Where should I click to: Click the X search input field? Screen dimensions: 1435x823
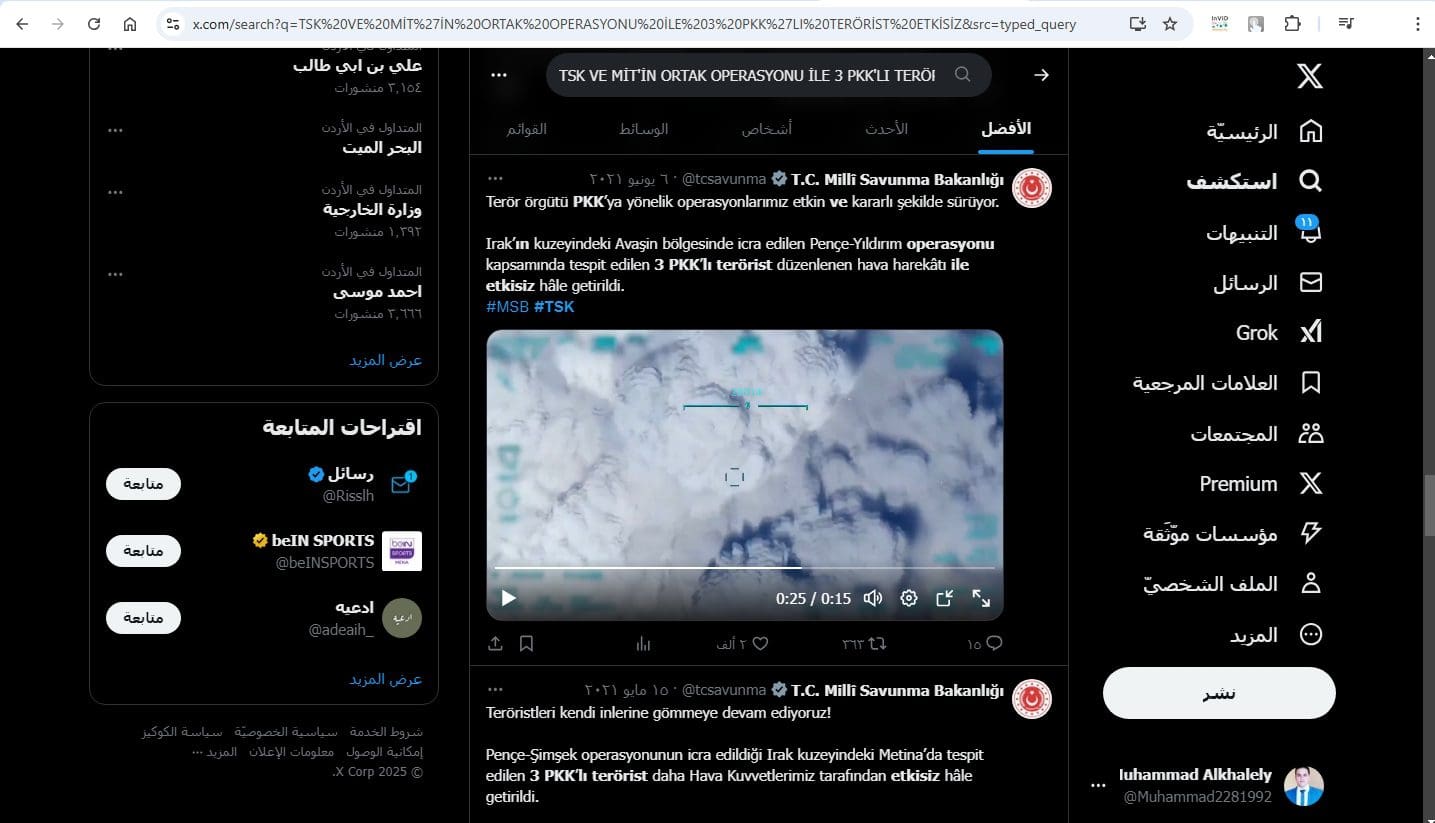[748, 75]
